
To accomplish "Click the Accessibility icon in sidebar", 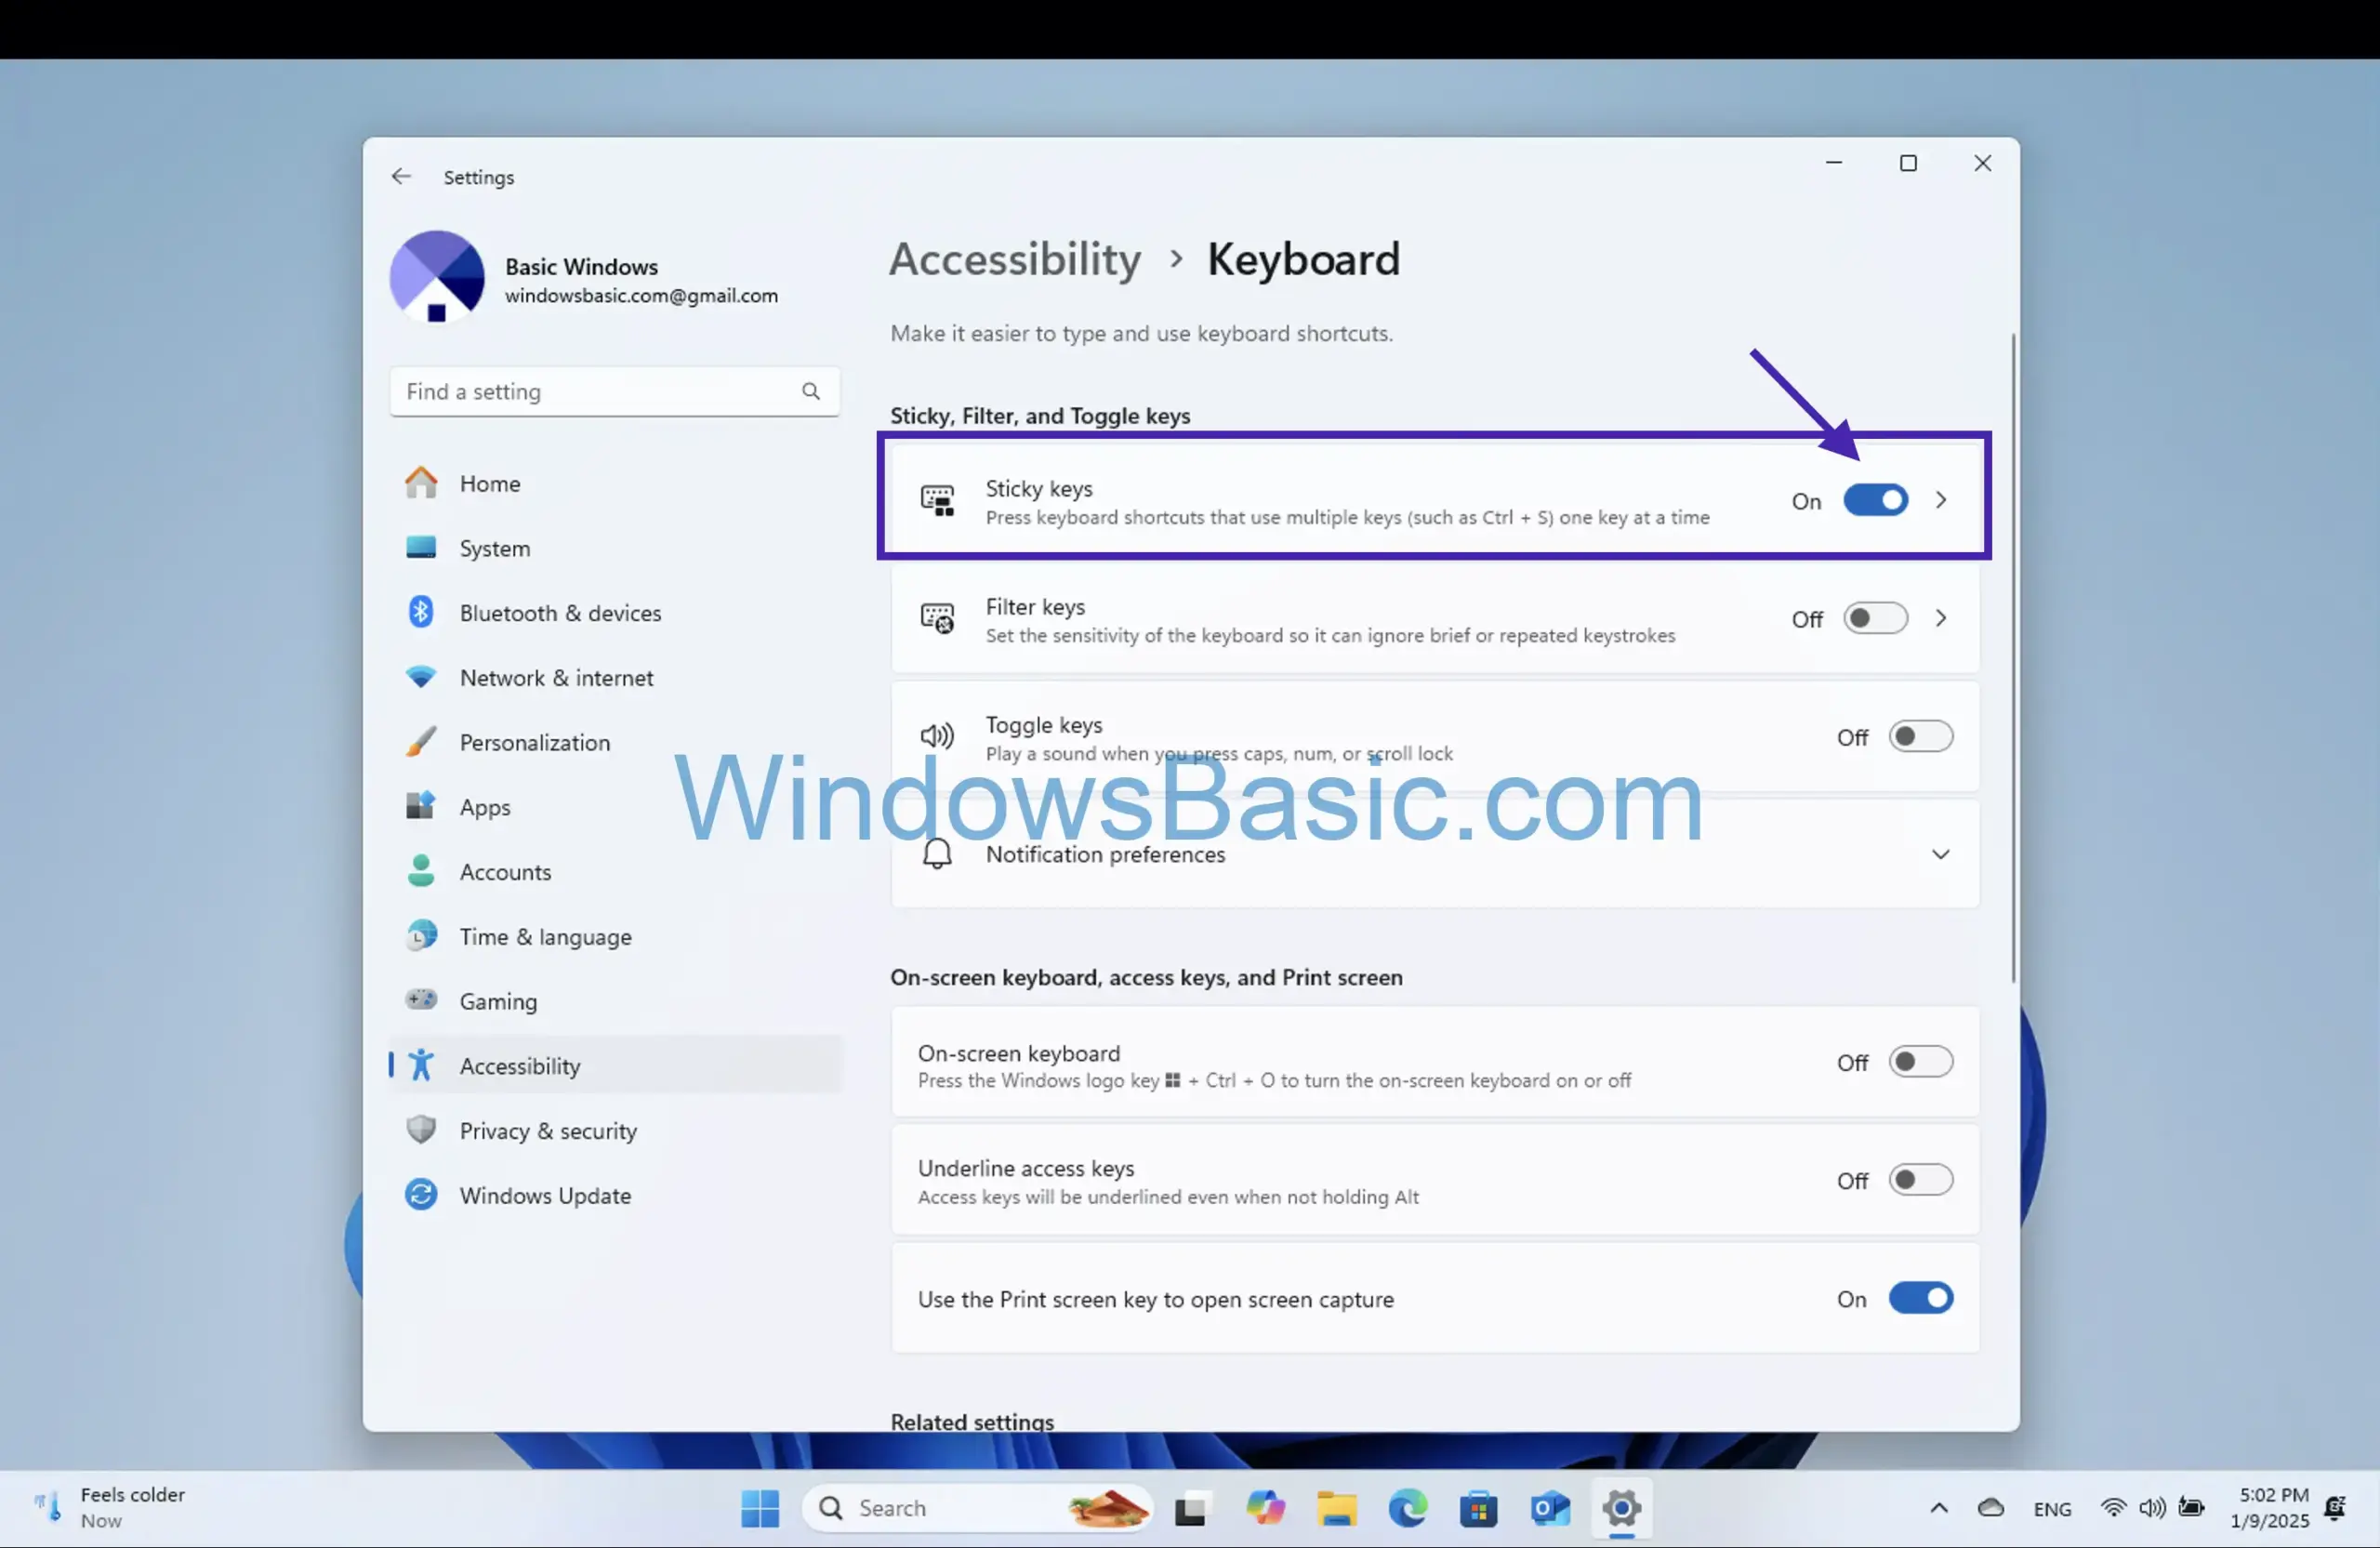I will click(x=421, y=1064).
